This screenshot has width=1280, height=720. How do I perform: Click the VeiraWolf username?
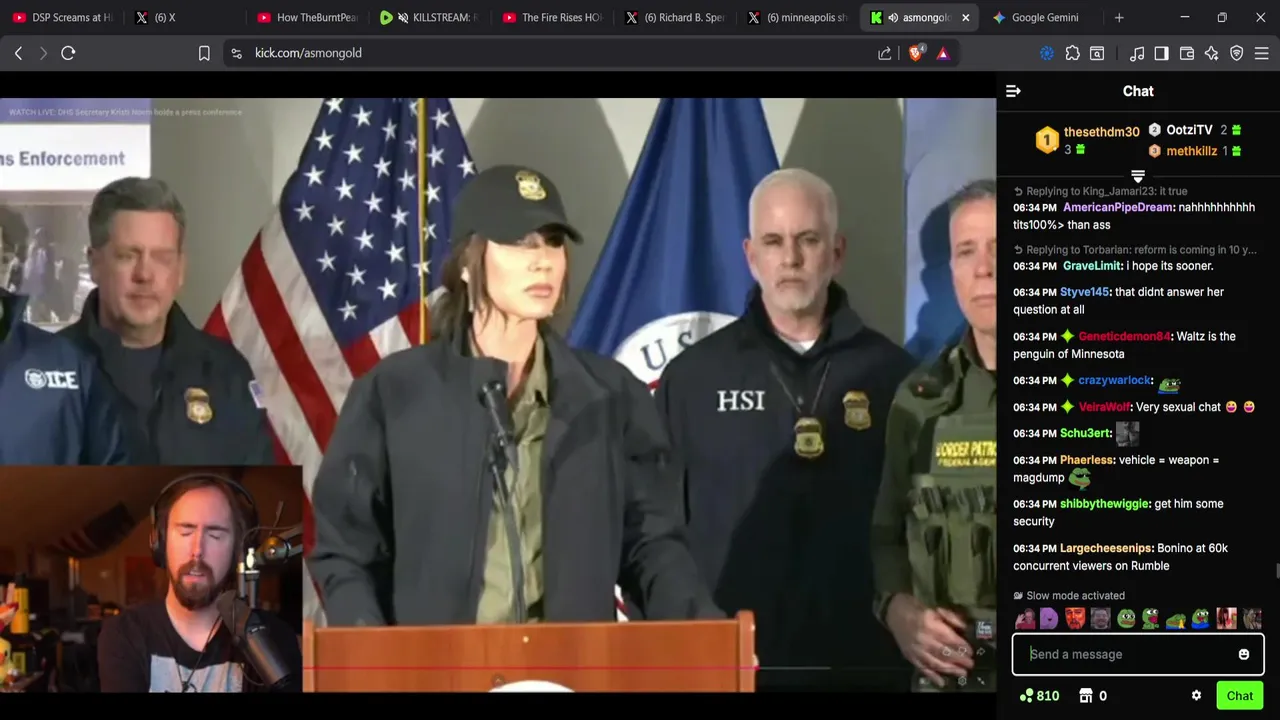(1104, 407)
